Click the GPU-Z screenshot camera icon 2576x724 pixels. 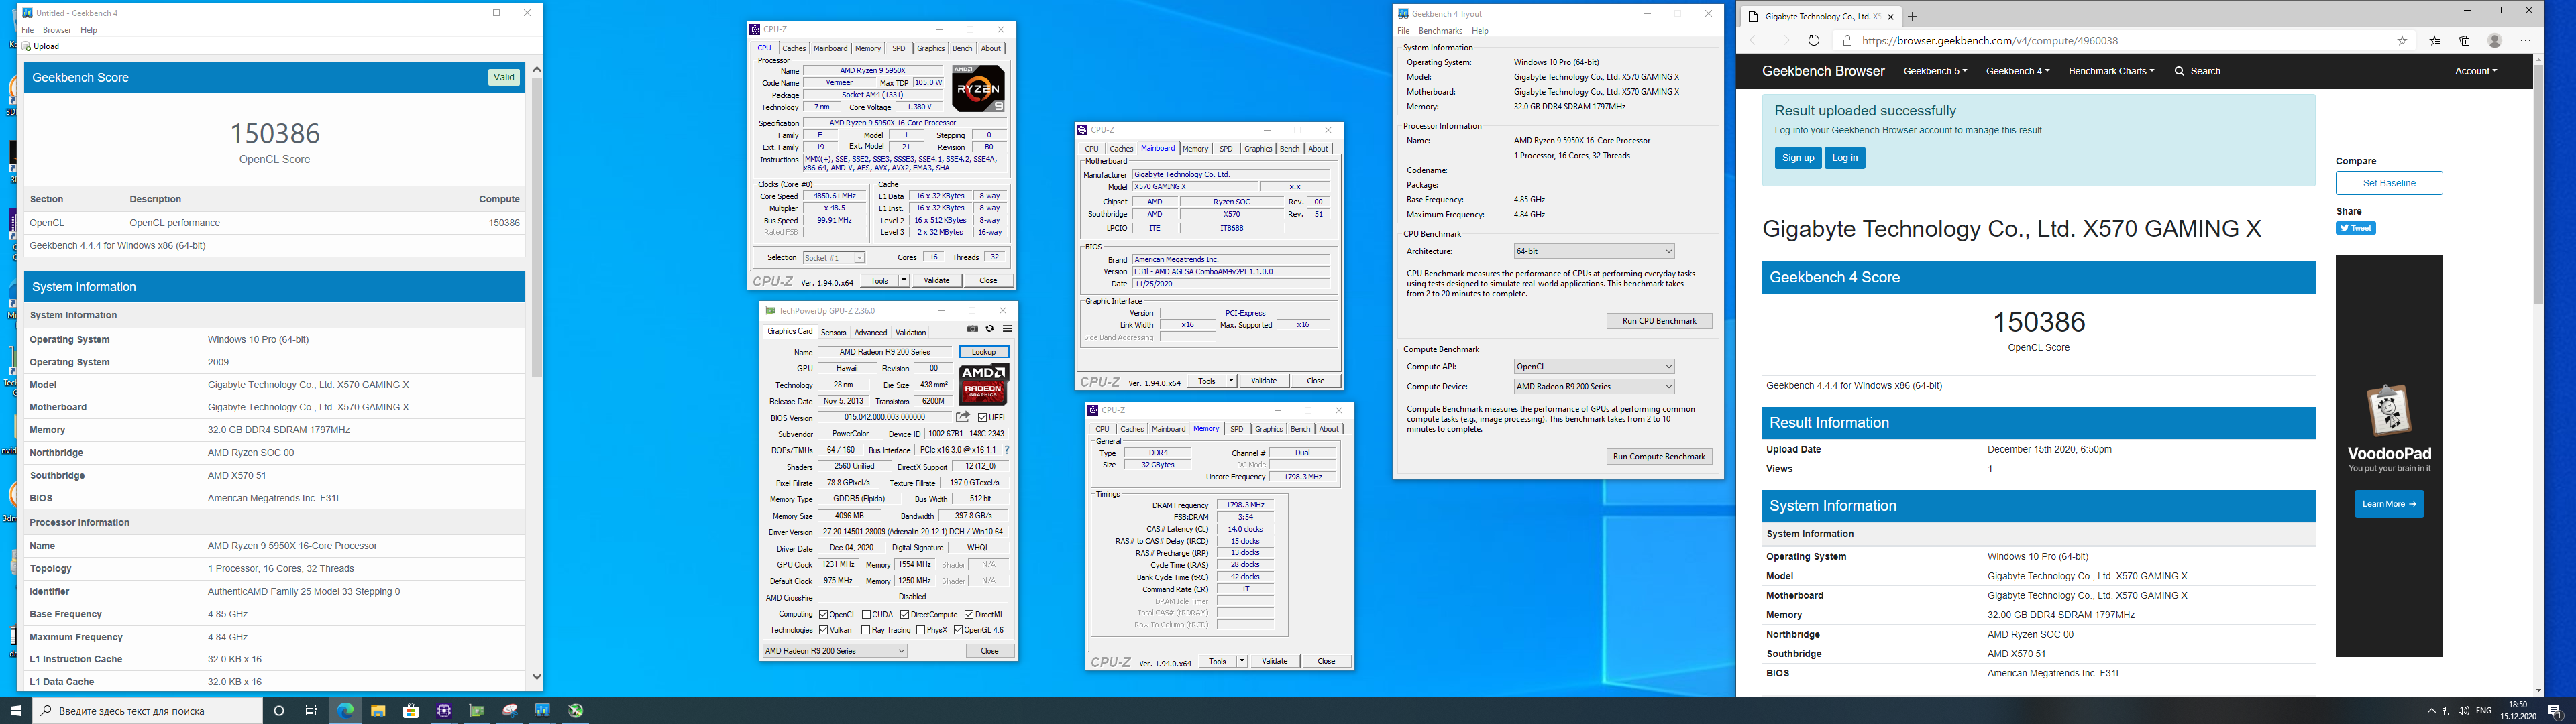coord(972,329)
